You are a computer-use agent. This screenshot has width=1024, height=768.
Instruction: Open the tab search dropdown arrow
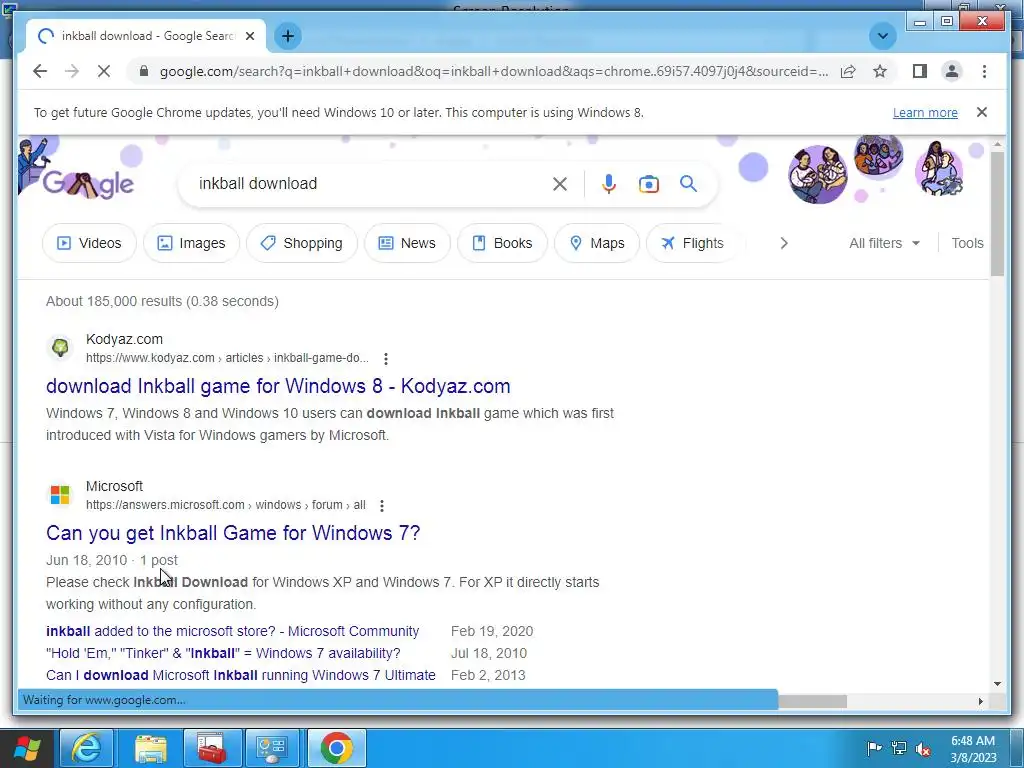[x=882, y=36]
